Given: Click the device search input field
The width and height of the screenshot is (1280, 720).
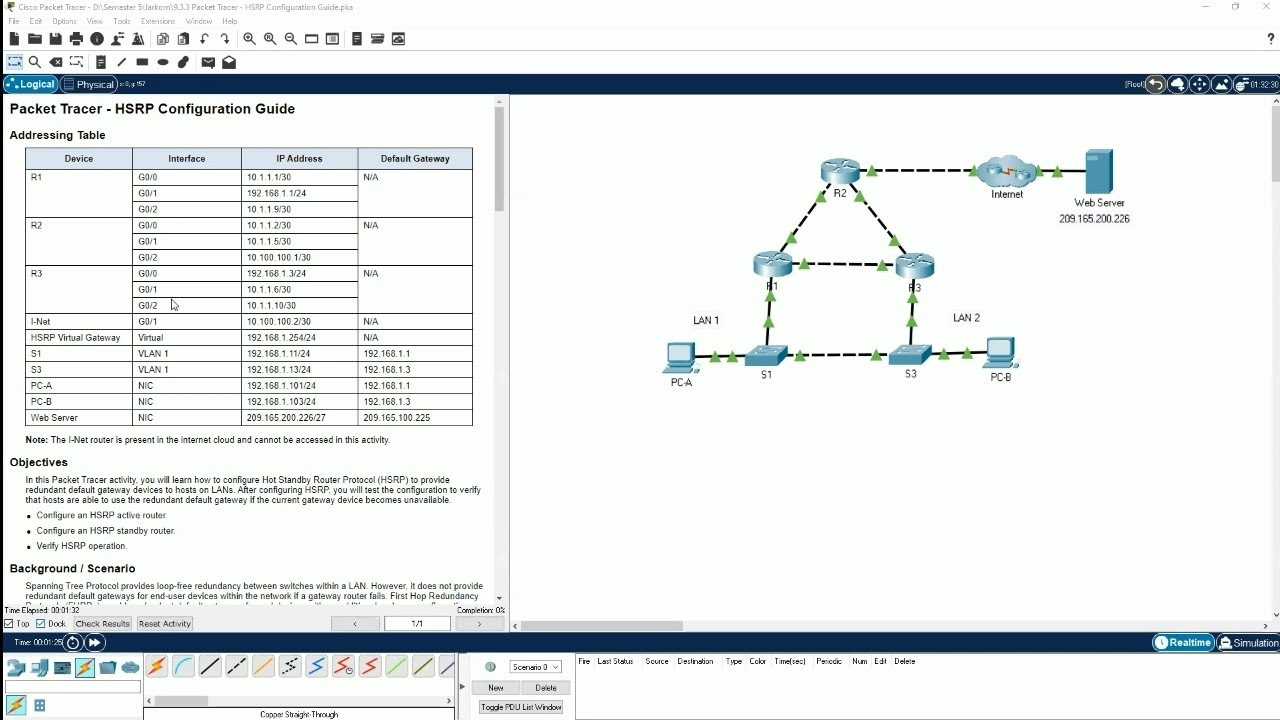Looking at the screenshot, I should point(73,687).
